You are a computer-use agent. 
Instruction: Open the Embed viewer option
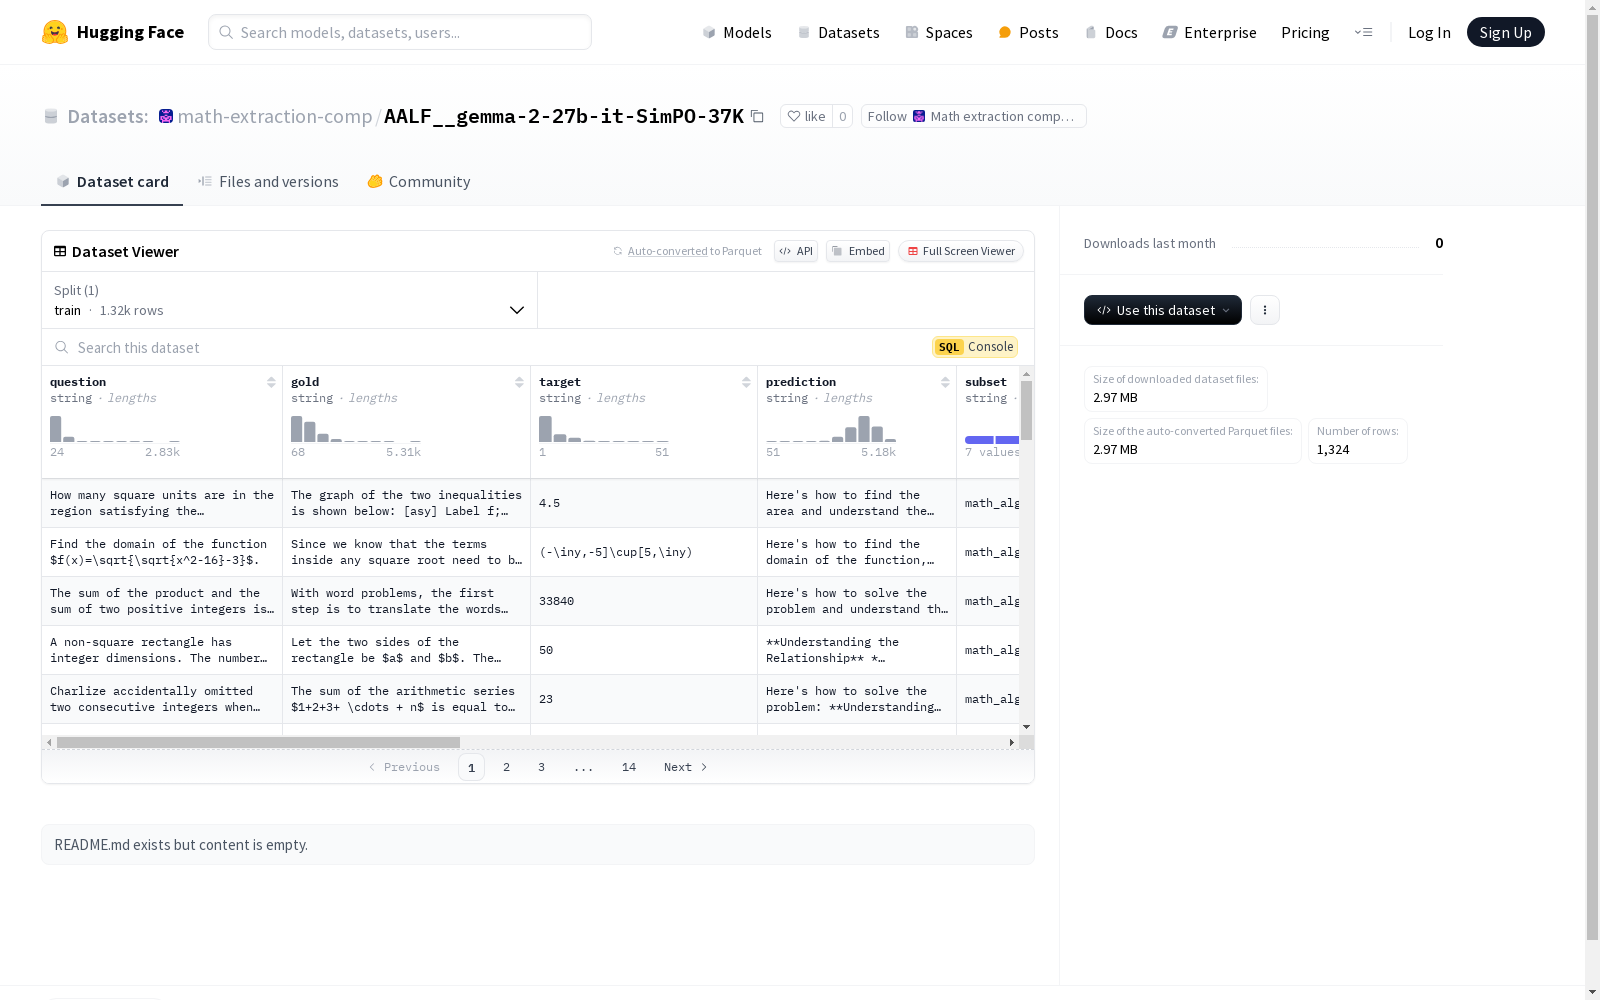click(x=858, y=251)
